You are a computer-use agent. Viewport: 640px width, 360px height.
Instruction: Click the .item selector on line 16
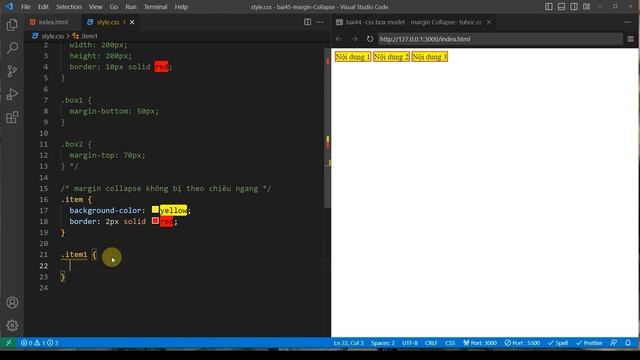(x=72, y=199)
